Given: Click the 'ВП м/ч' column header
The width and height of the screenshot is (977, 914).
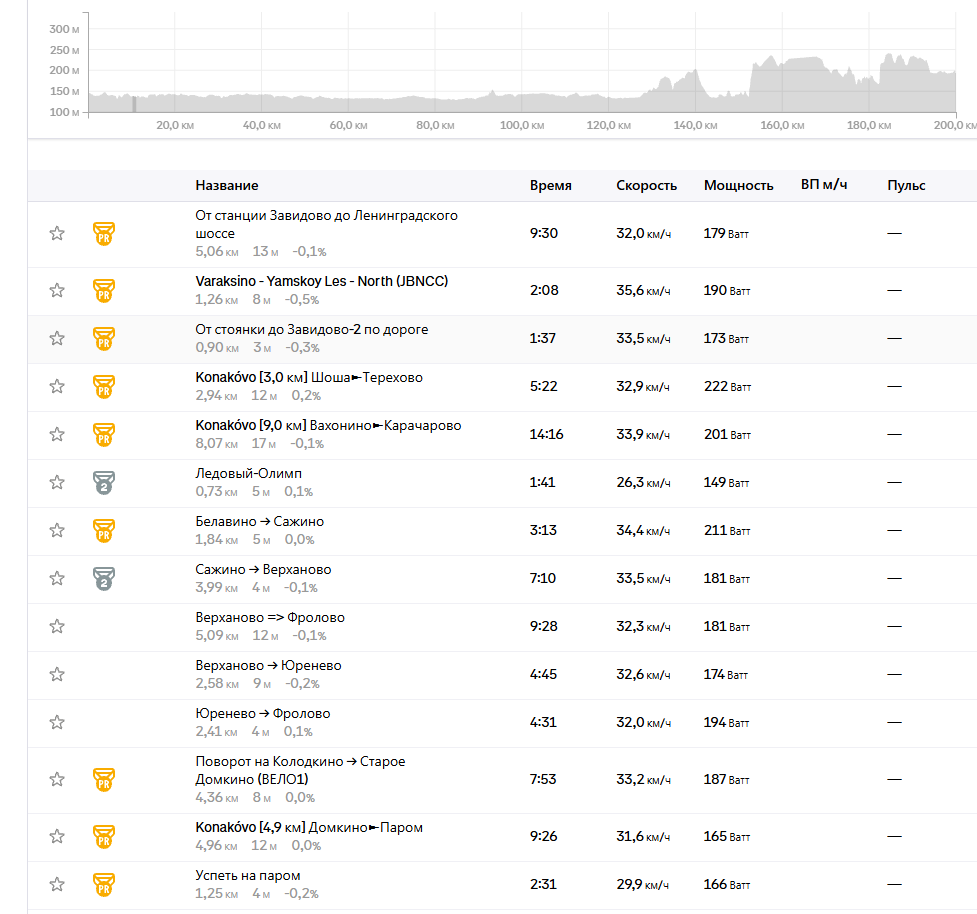Looking at the screenshot, I should (824, 184).
